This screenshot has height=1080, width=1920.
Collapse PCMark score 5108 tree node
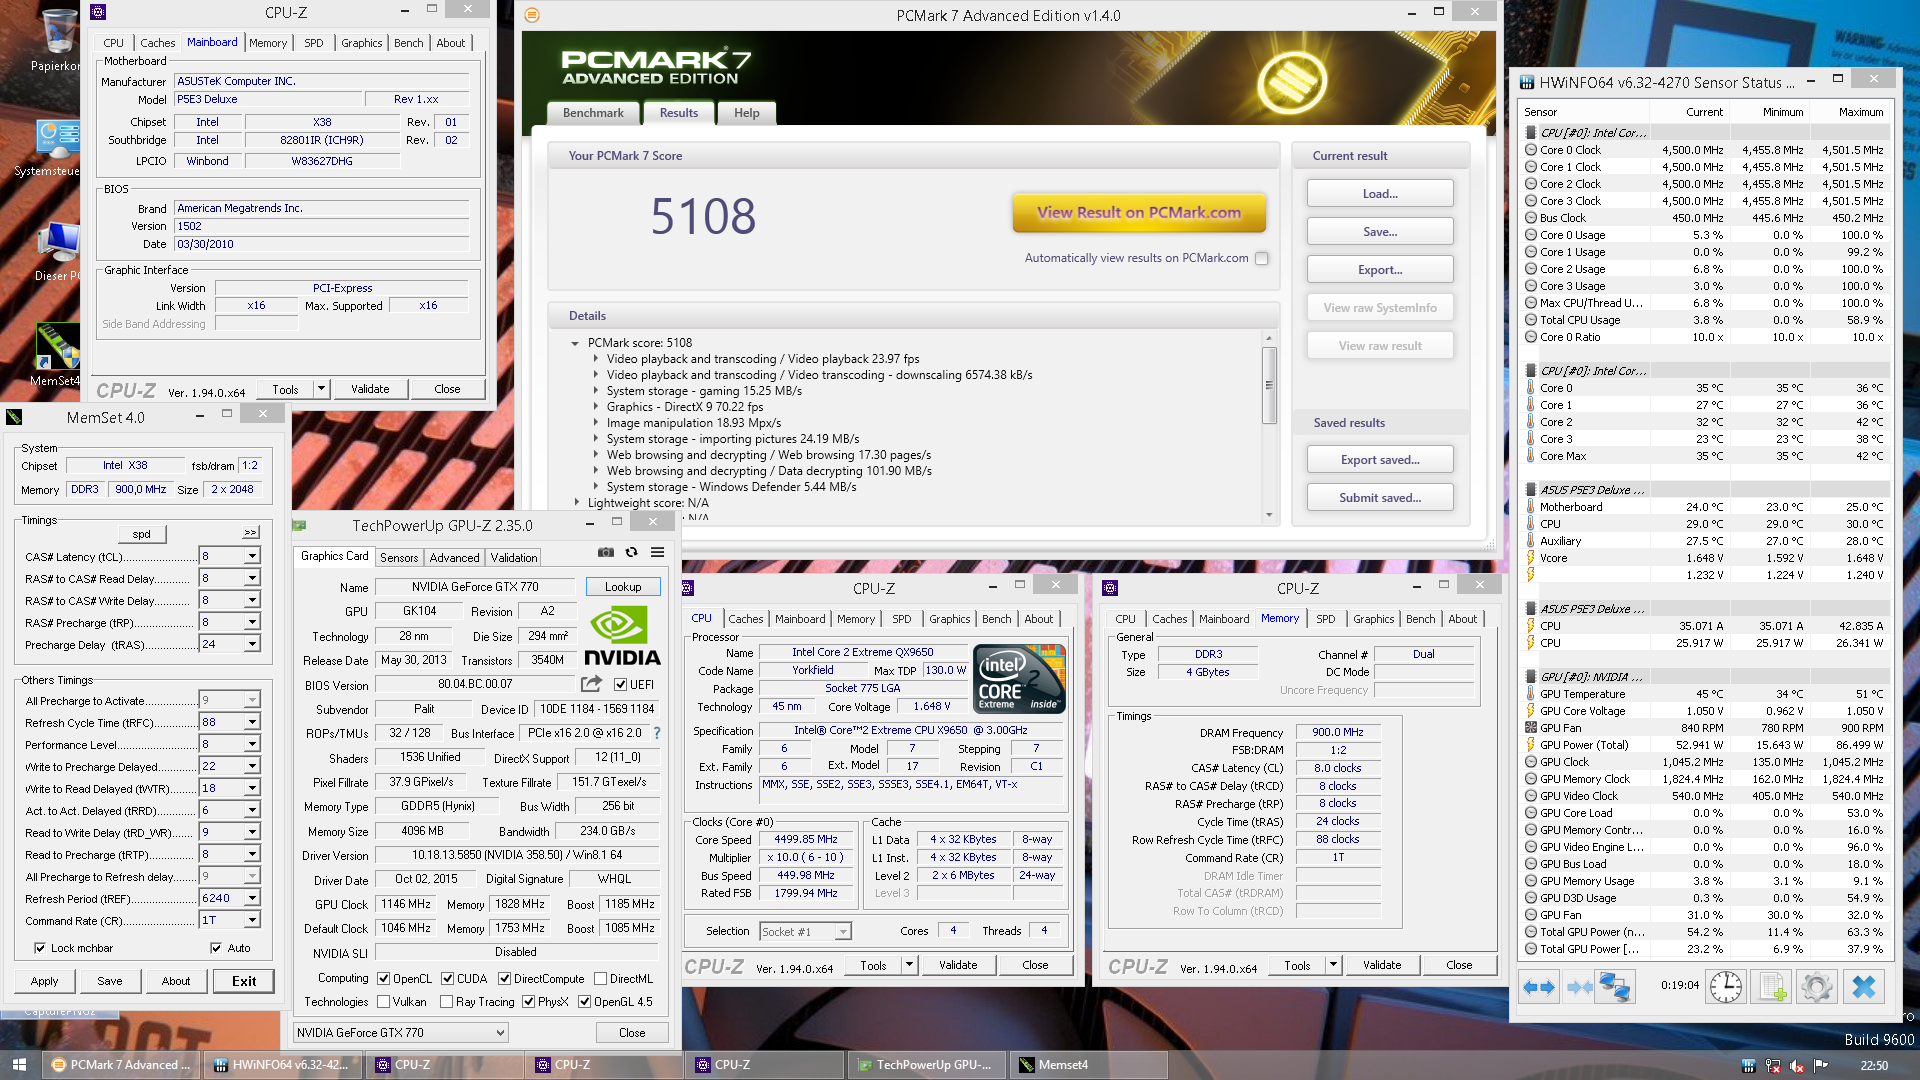tap(575, 343)
